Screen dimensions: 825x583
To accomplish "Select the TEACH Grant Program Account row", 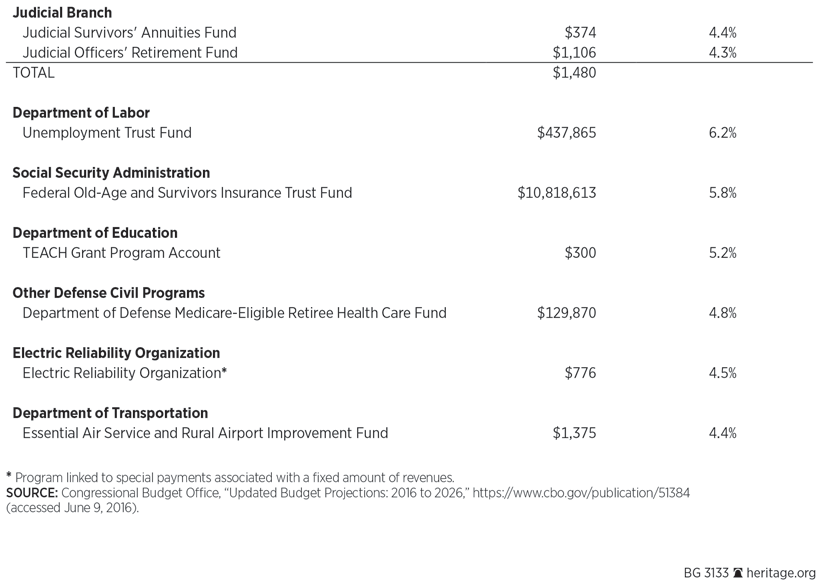I will [121, 253].
